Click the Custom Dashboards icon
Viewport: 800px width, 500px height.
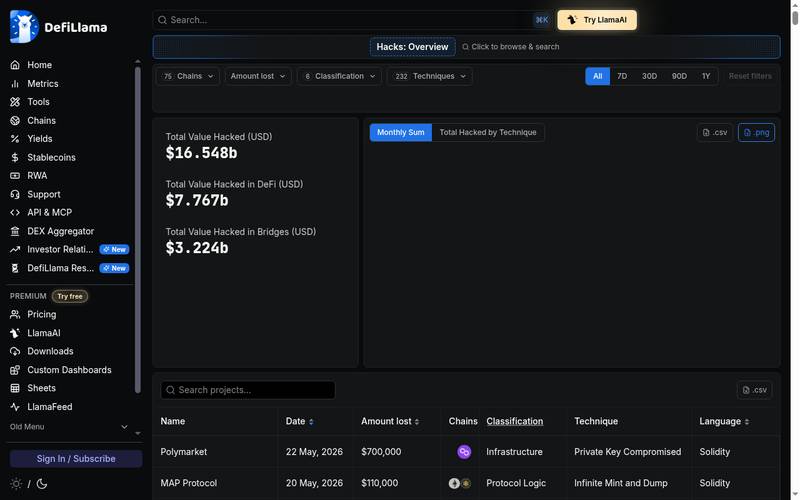(x=15, y=370)
